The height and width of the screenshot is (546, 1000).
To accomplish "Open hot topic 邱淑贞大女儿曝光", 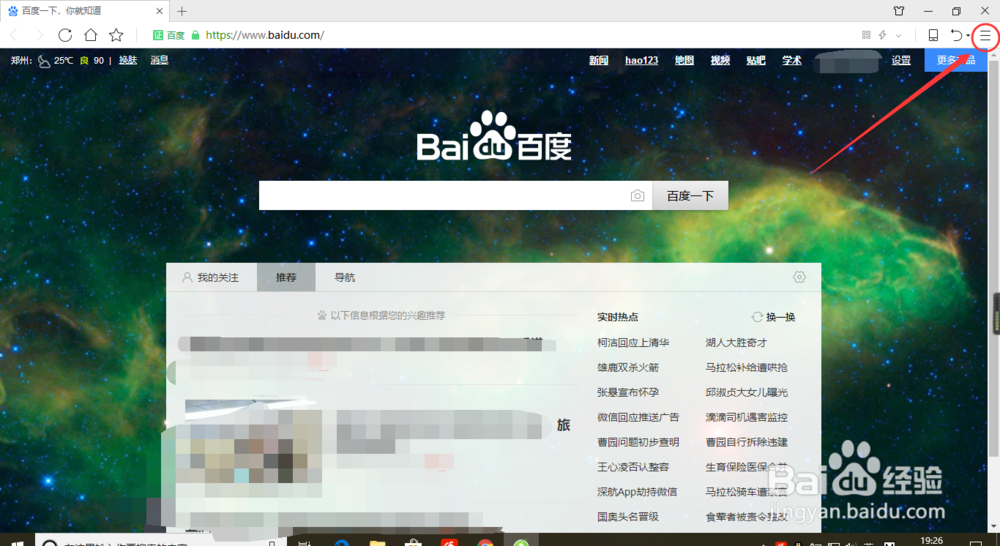I will coord(746,392).
